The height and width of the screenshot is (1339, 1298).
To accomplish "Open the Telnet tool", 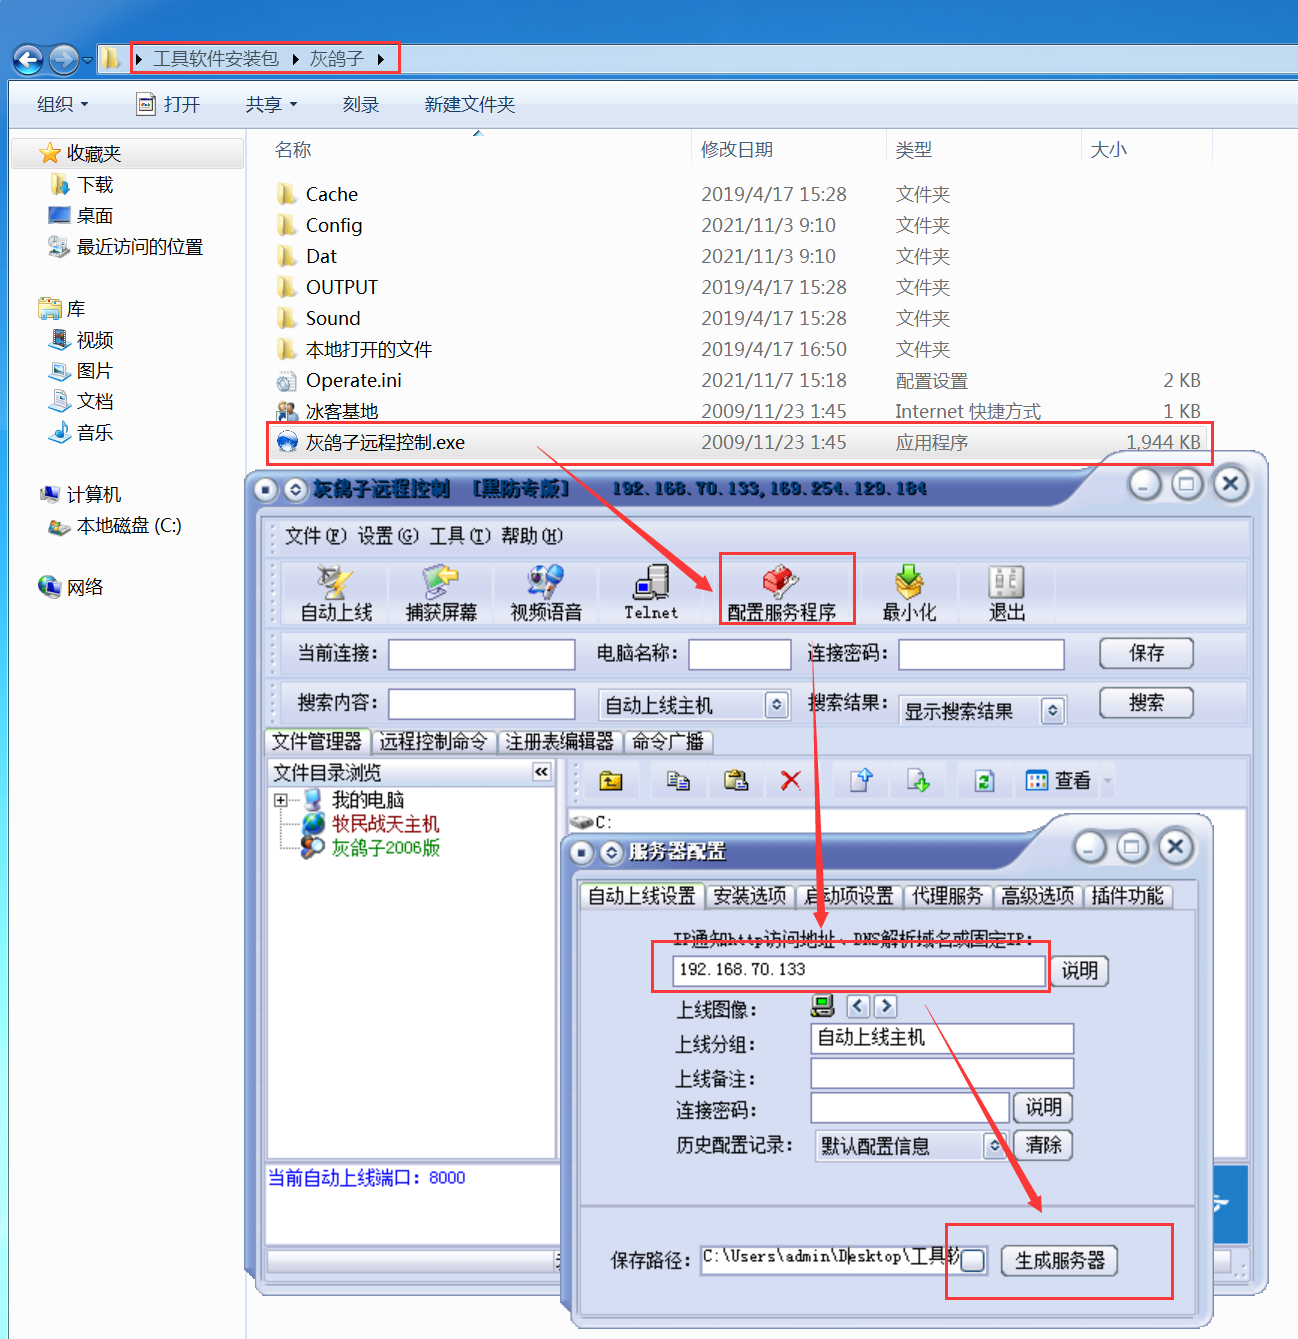I will tap(651, 594).
